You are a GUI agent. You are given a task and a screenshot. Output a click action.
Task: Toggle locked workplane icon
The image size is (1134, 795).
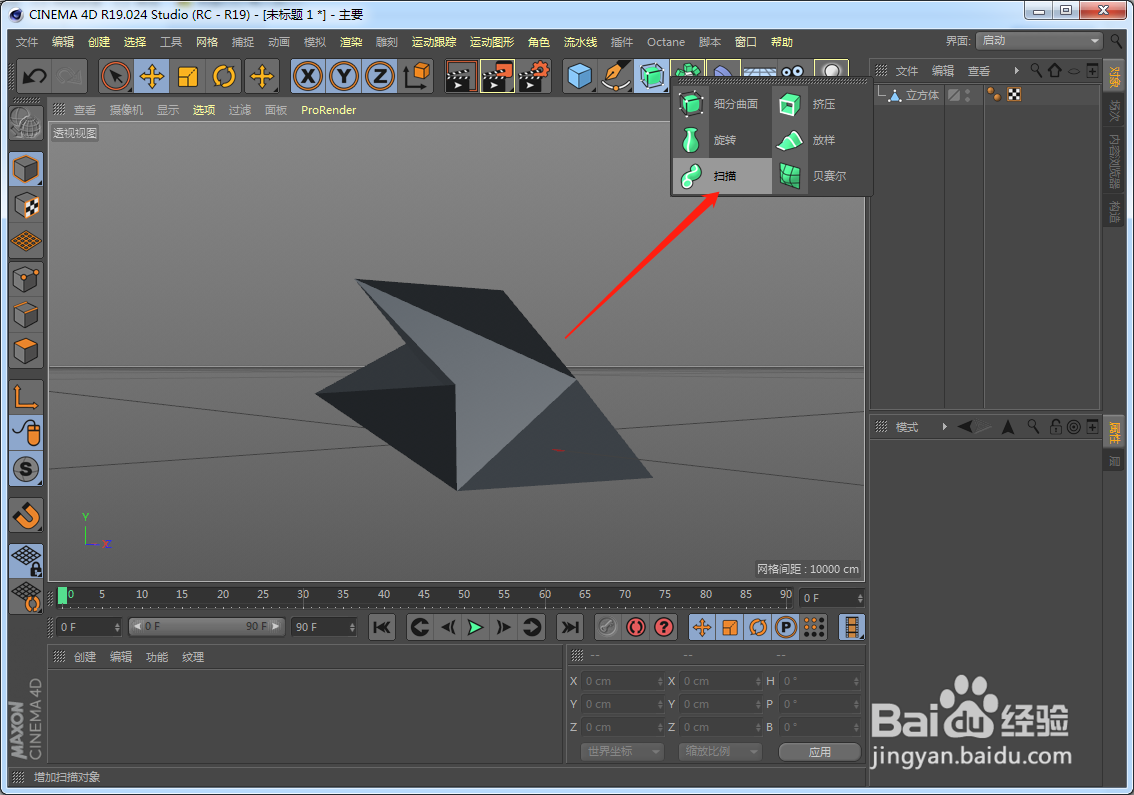tap(26, 561)
